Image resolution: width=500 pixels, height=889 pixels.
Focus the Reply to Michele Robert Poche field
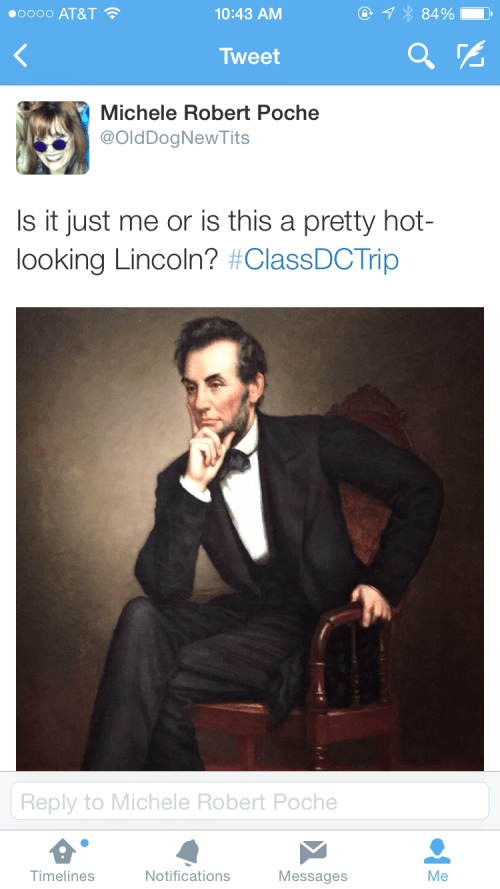point(250,802)
